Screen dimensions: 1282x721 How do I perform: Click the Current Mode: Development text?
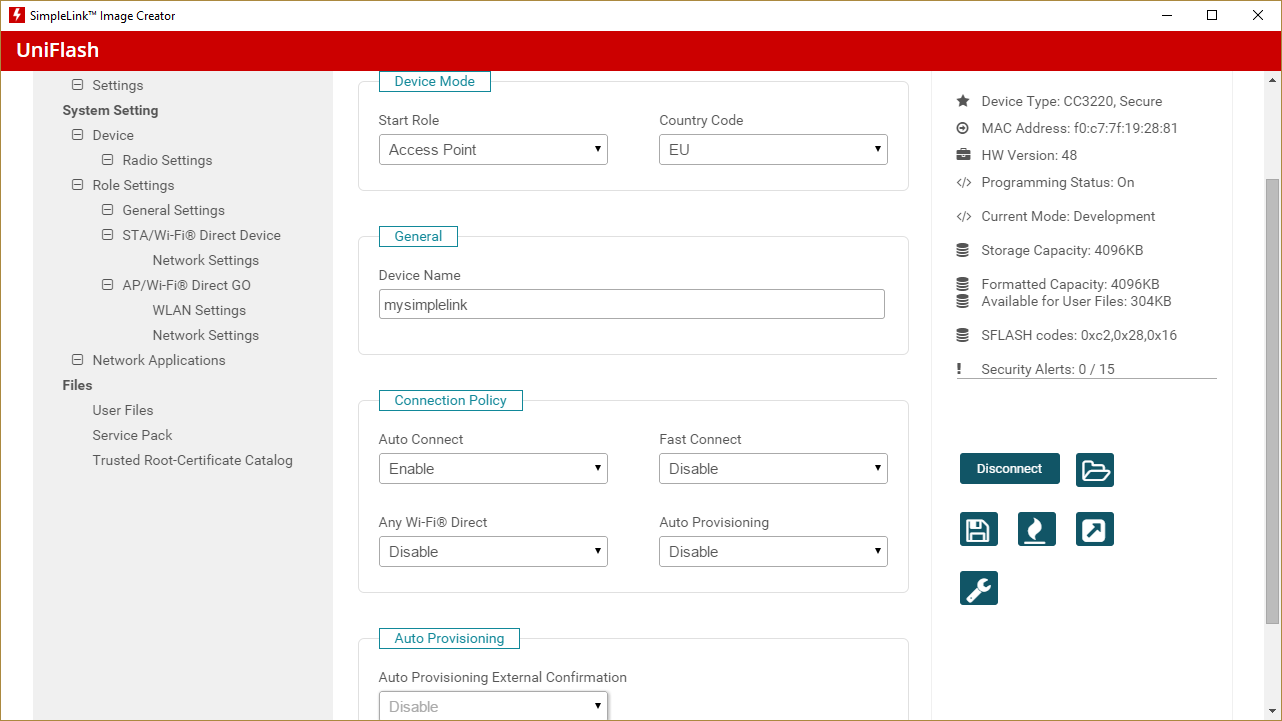click(x=1068, y=216)
